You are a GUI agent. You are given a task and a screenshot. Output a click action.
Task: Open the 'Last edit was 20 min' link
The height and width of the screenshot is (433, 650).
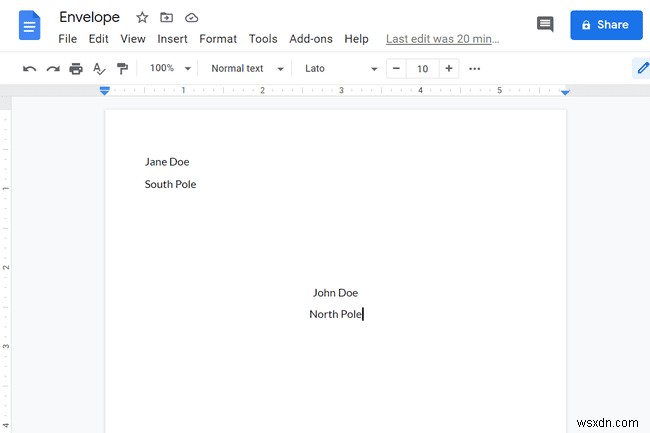pos(442,39)
